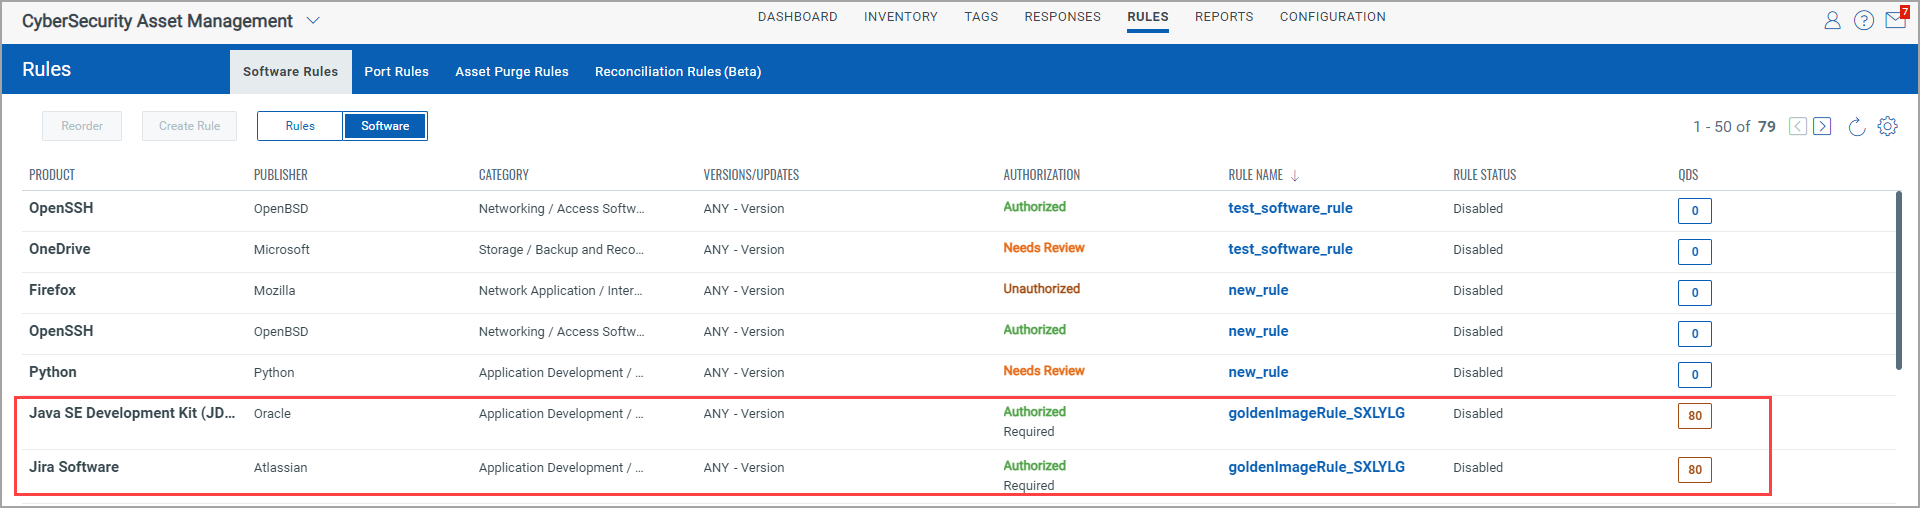Open the user profile icon

click(x=1832, y=20)
